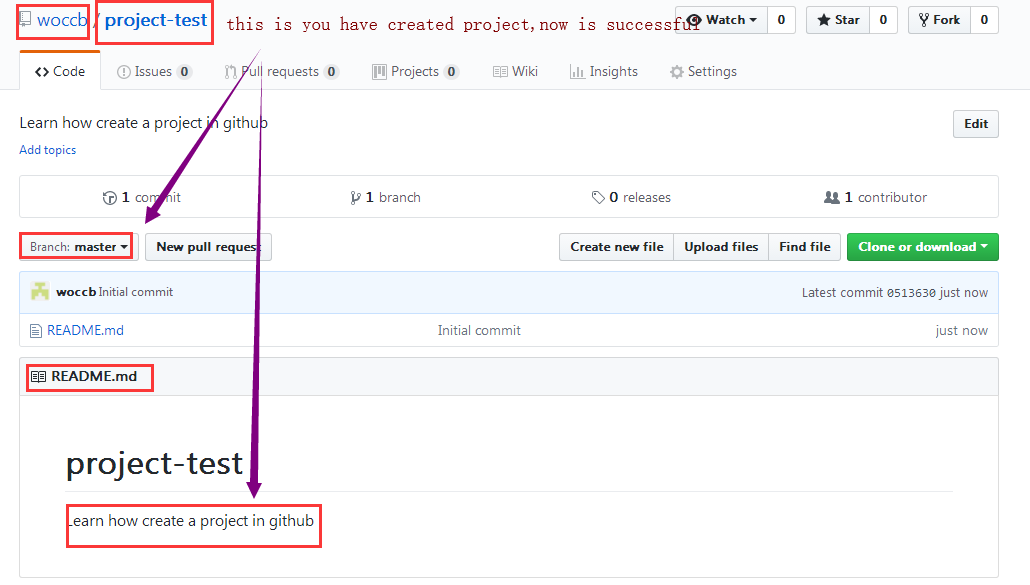Click Initial commit message beside woccb

click(136, 292)
